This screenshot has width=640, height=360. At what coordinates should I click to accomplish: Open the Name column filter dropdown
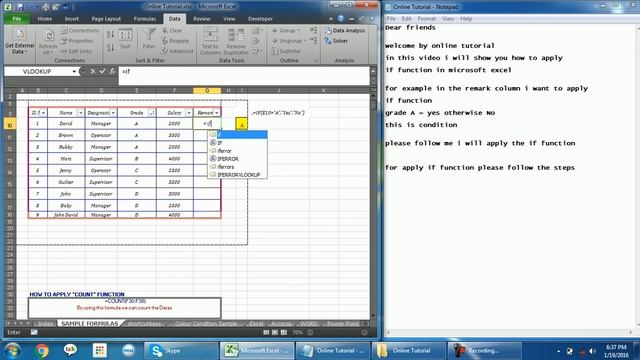tap(80, 113)
